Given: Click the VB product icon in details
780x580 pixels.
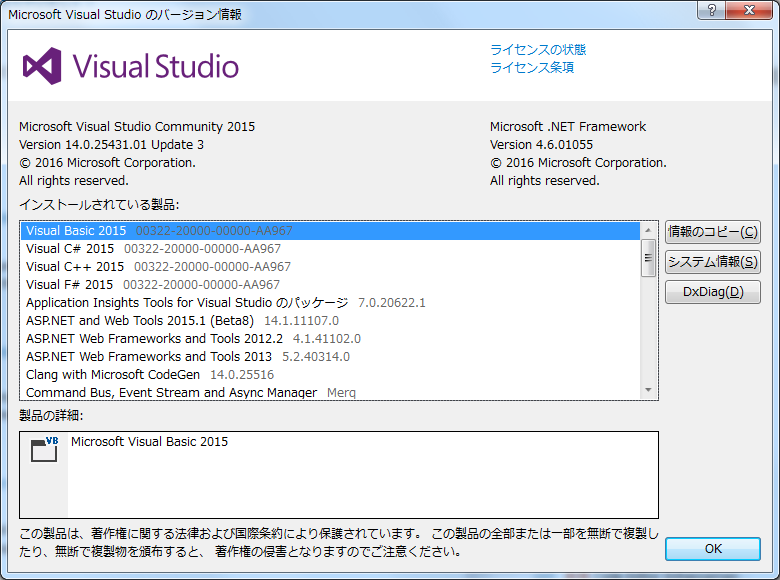Looking at the screenshot, I should tap(44, 449).
